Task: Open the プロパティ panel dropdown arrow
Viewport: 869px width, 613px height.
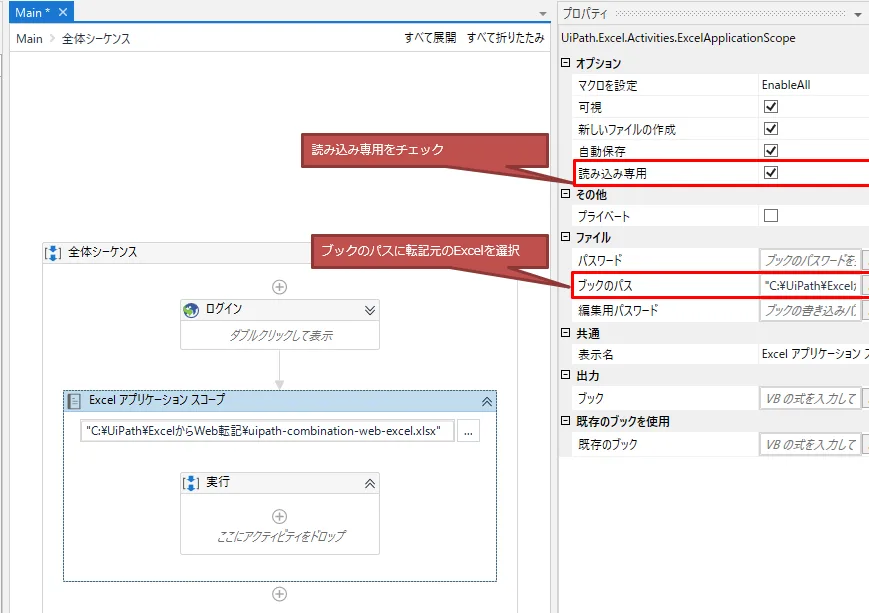Action: (858, 13)
